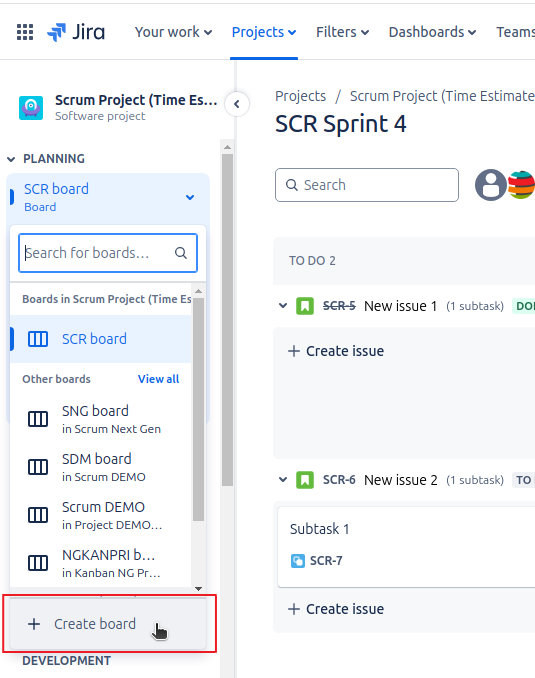Collapse the sidebar with arrow button
The height and width of the screenshot is (678, 535).
(237, 104)
